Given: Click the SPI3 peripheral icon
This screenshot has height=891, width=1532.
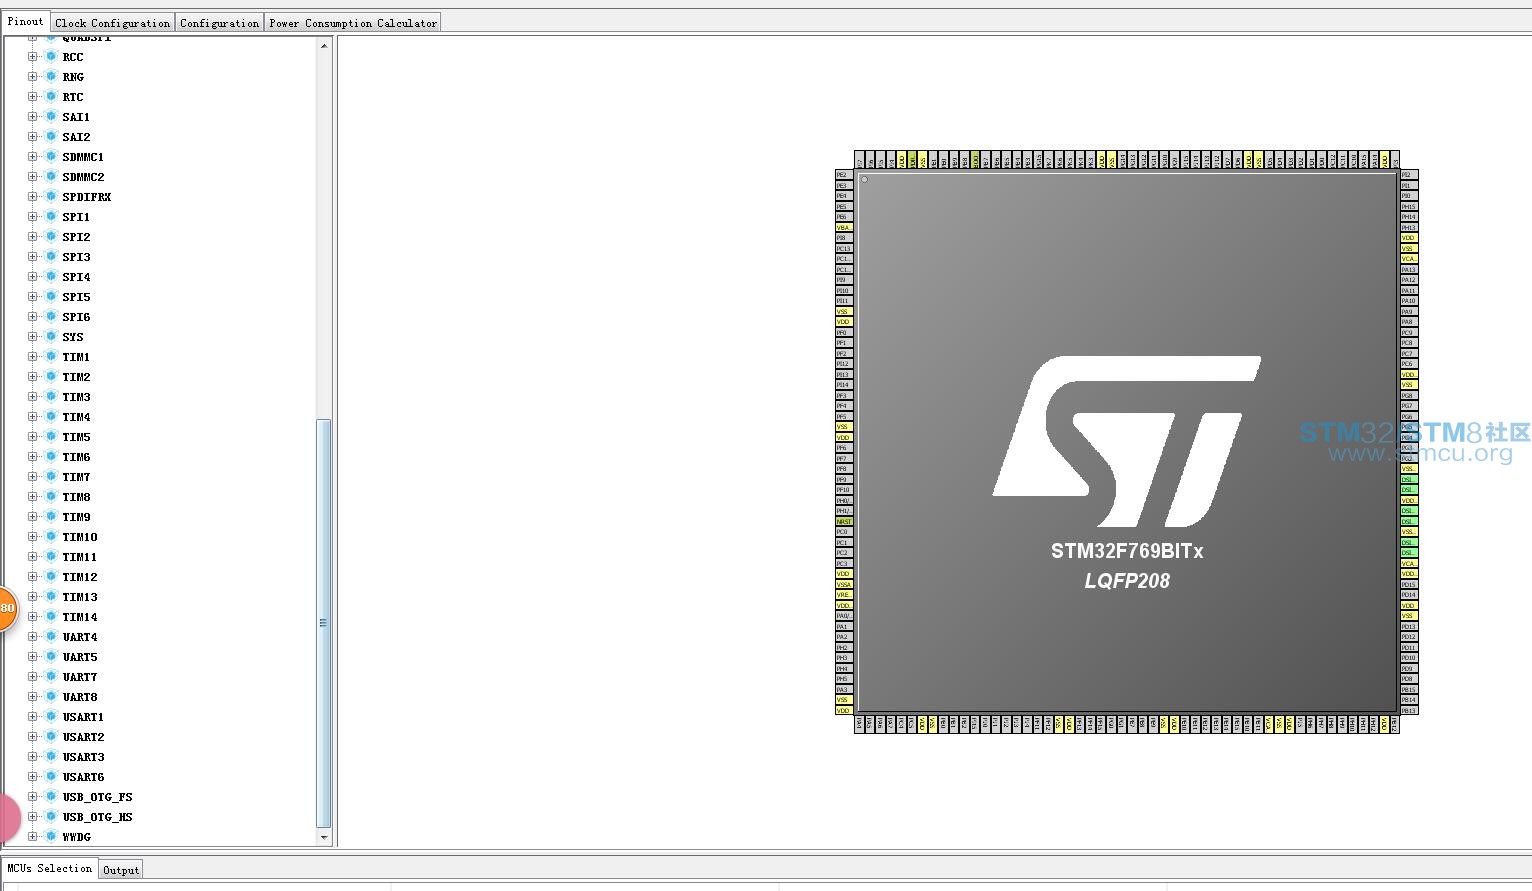Looking at the screenshot, I should (x=51, y=257).
